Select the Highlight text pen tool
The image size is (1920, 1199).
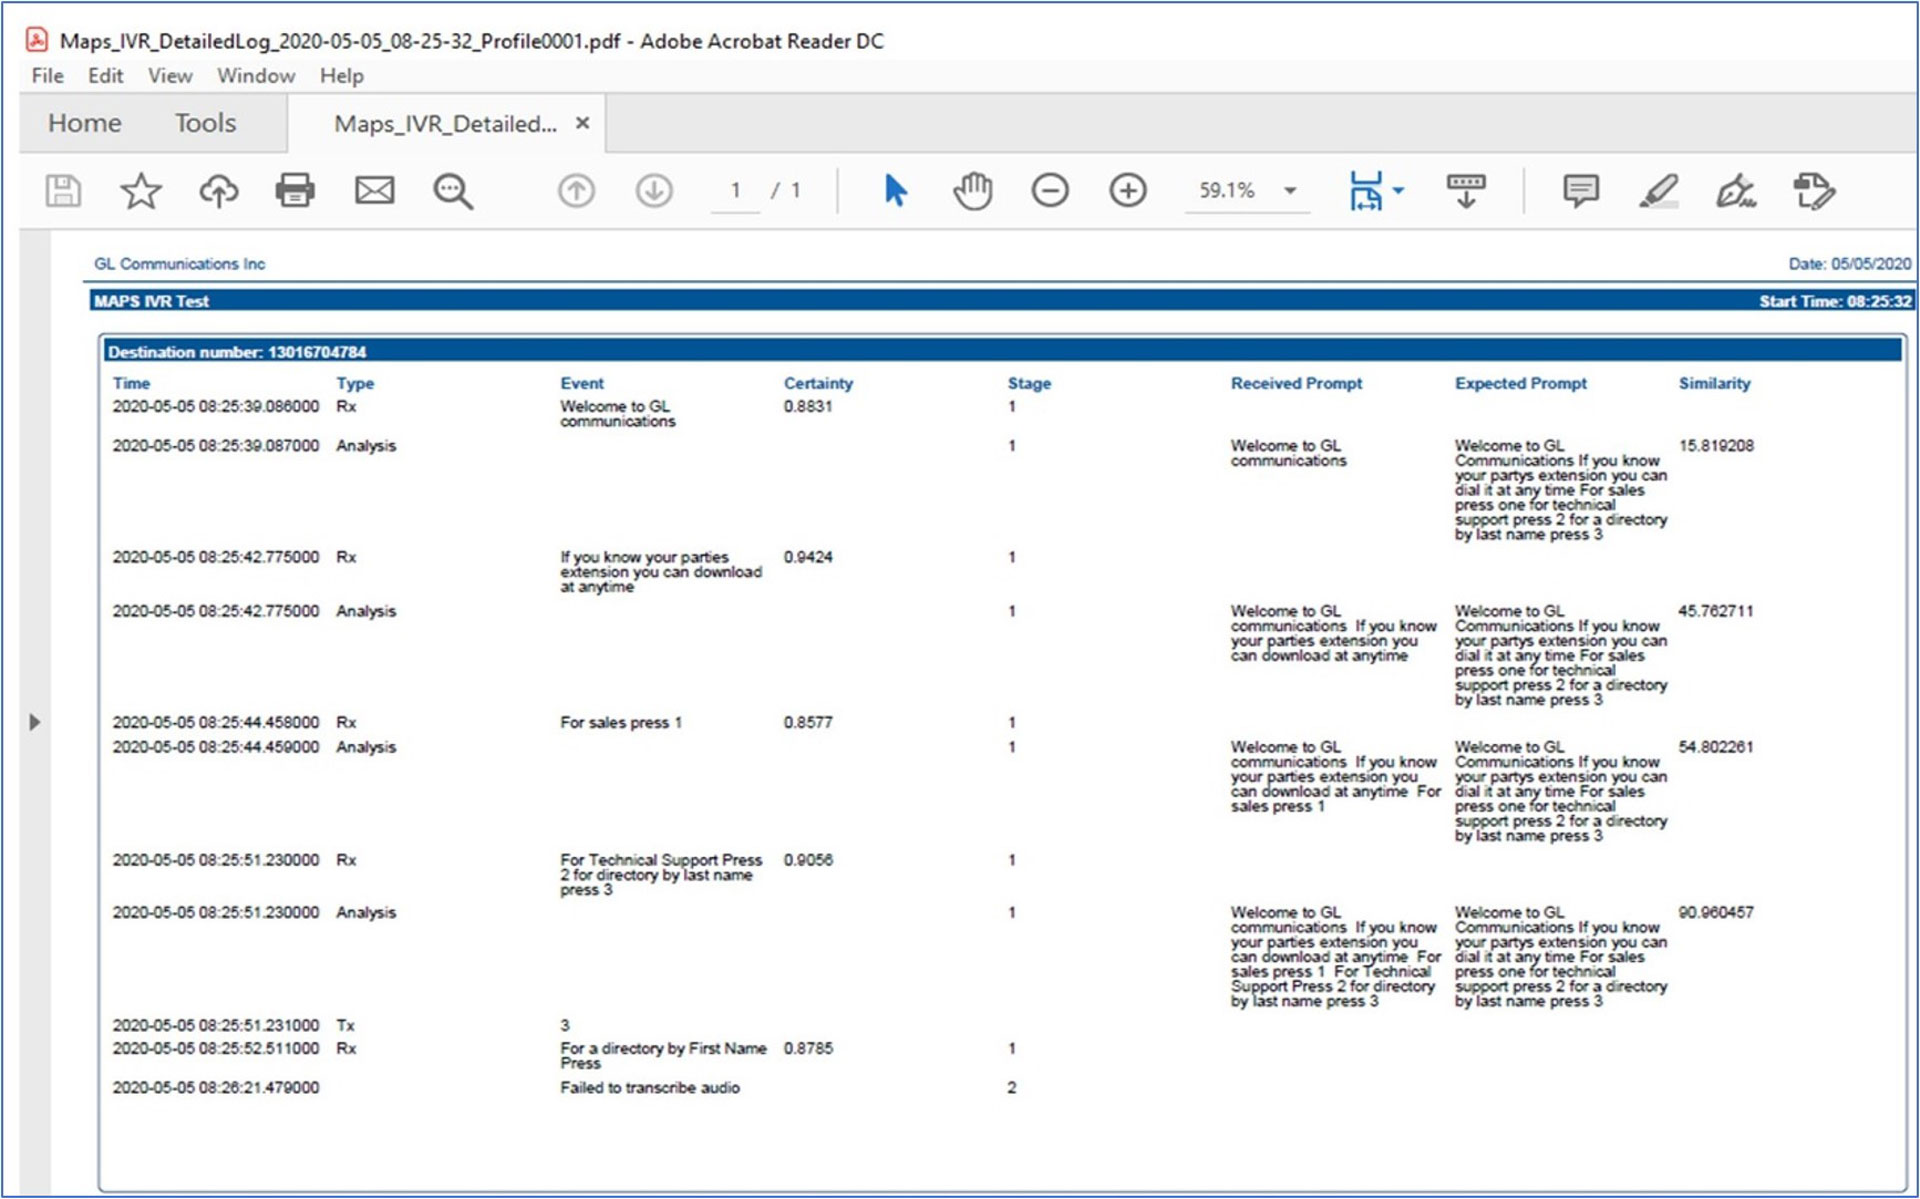tap(1658, 190)
